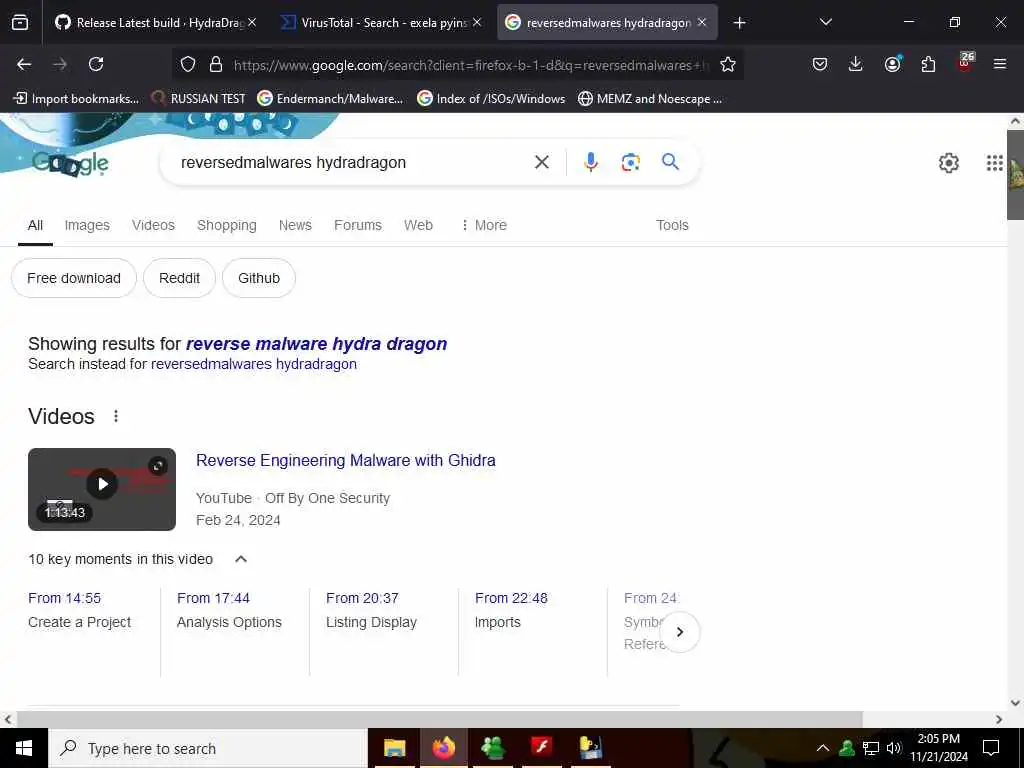
Task: Open the Windows Start menu
Action: coord(24,748)
